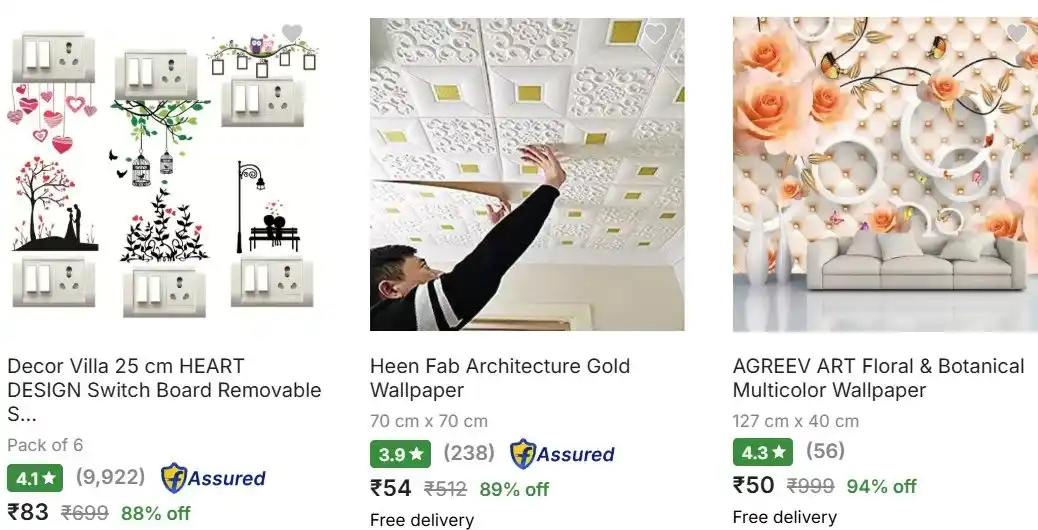Click Assured badge under Heen Fab wallpaper
This screenshot has height=530, width=1038.
tap(562, 454)
